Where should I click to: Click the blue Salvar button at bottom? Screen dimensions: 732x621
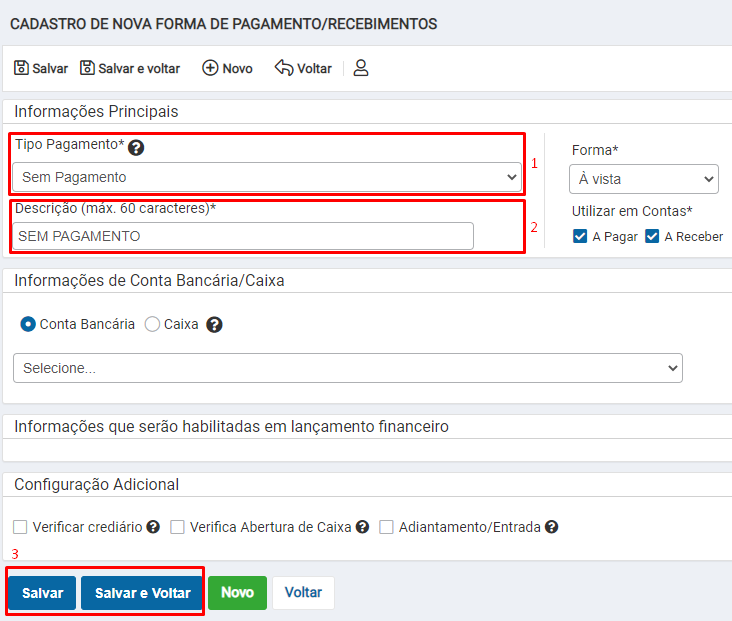click(42, 593)
